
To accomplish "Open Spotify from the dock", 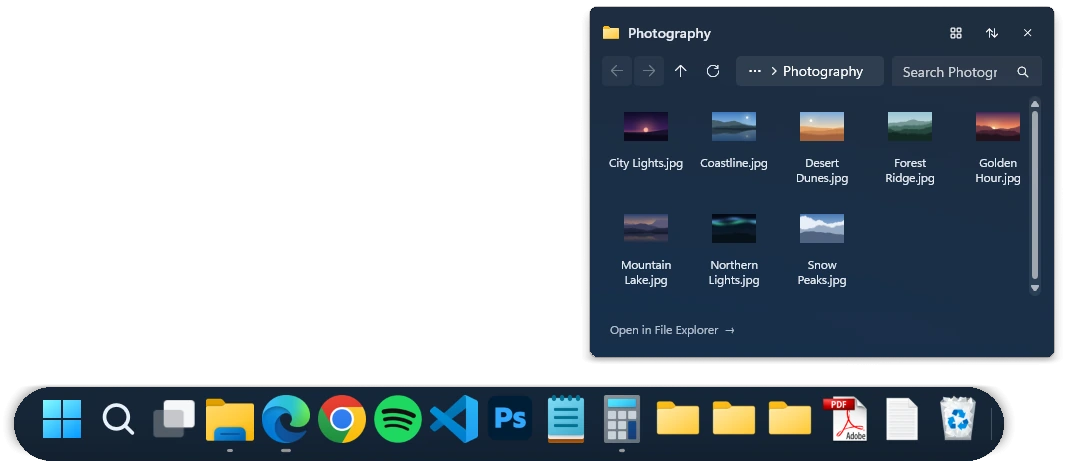I will tap(398, 419).
